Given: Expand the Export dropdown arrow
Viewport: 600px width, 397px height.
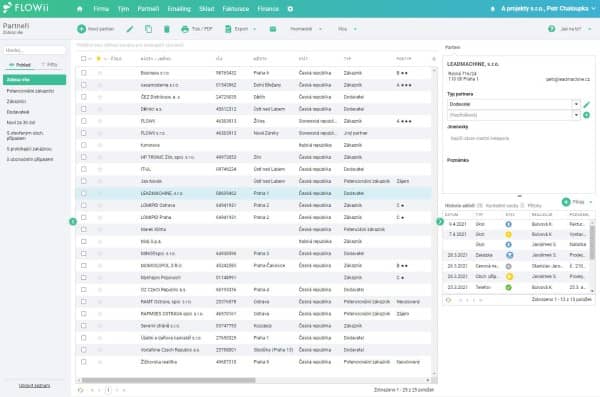Looking at the screenshot, I should (255, 29).
